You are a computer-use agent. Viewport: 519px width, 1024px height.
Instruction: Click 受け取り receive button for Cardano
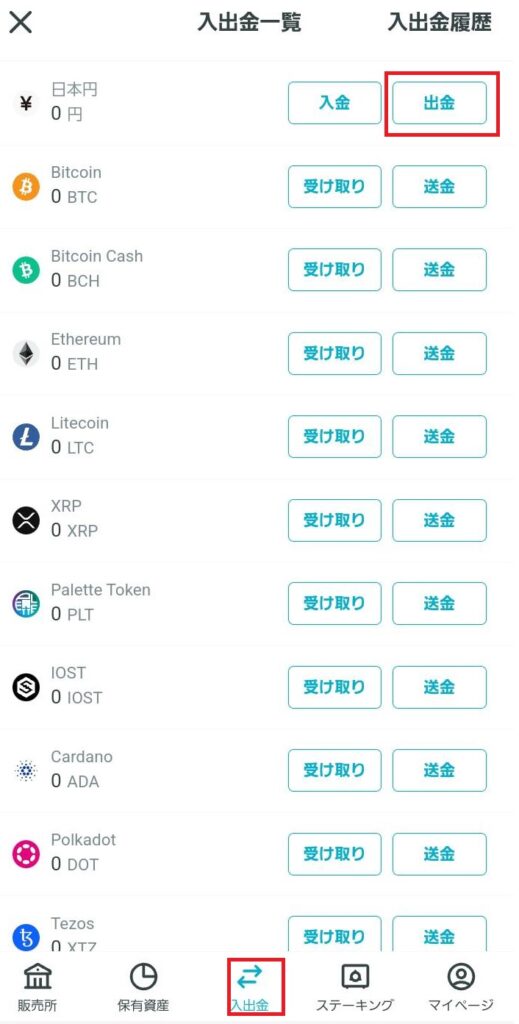click(335, 771)
